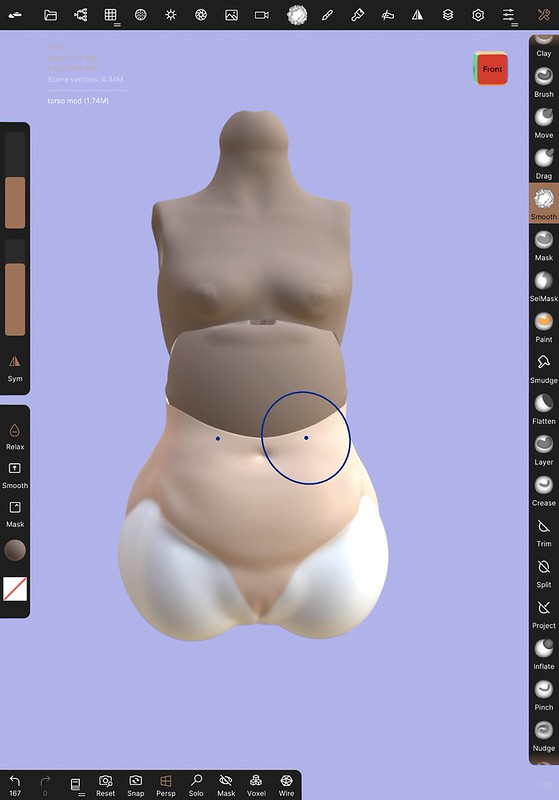This screenshot has height=800, width=559.
Task: Open the Background image menu
Action: (231, 15)
